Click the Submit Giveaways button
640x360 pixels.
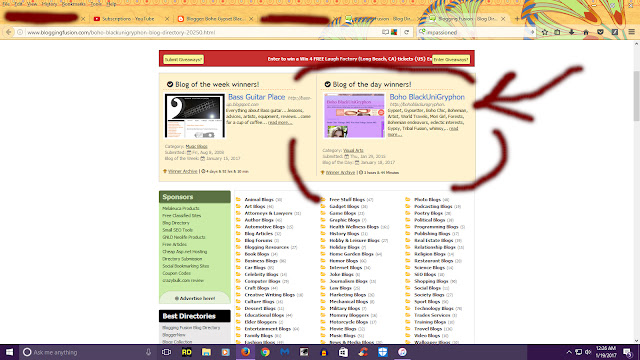pyautogui.click(x=183, y=60)
